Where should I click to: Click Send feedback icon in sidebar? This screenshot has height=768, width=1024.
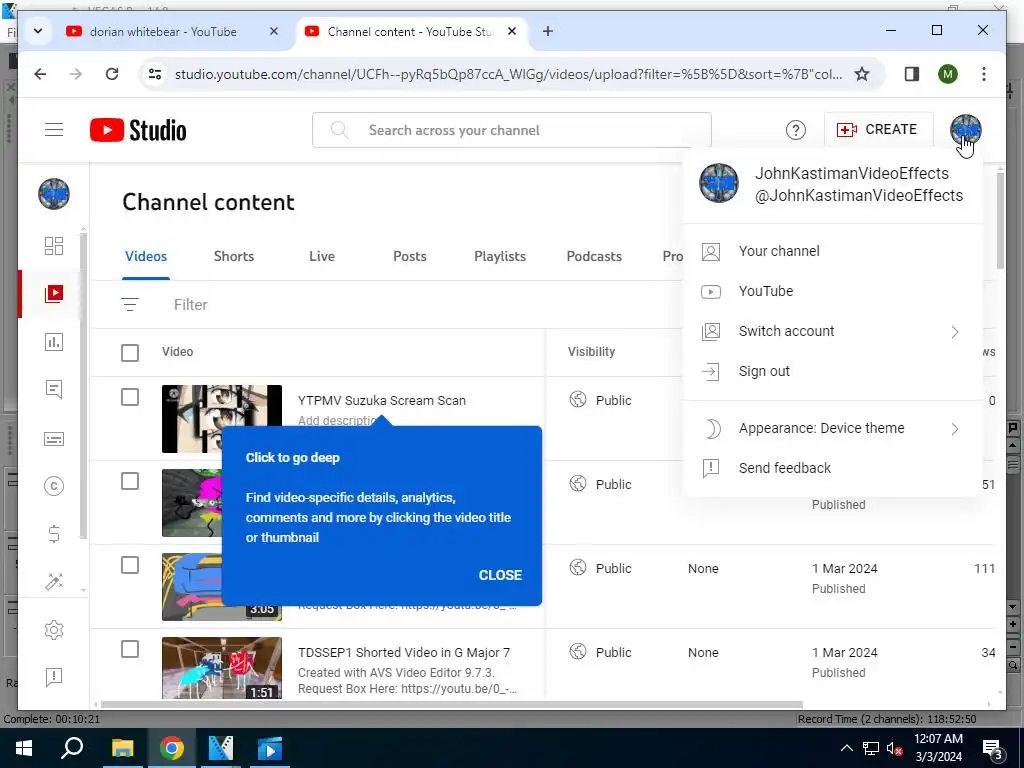coord(54,677)
